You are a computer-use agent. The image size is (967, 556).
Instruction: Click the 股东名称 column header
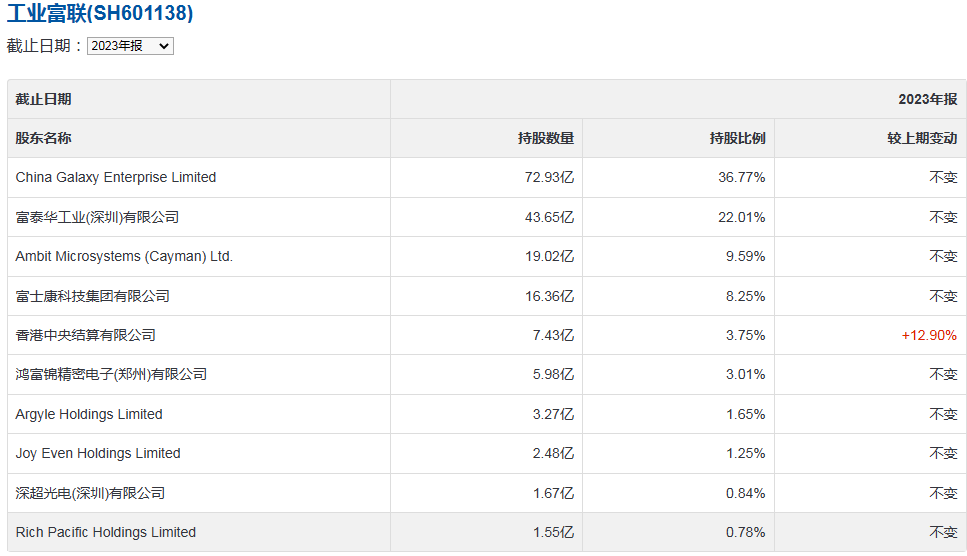(44, 138)
